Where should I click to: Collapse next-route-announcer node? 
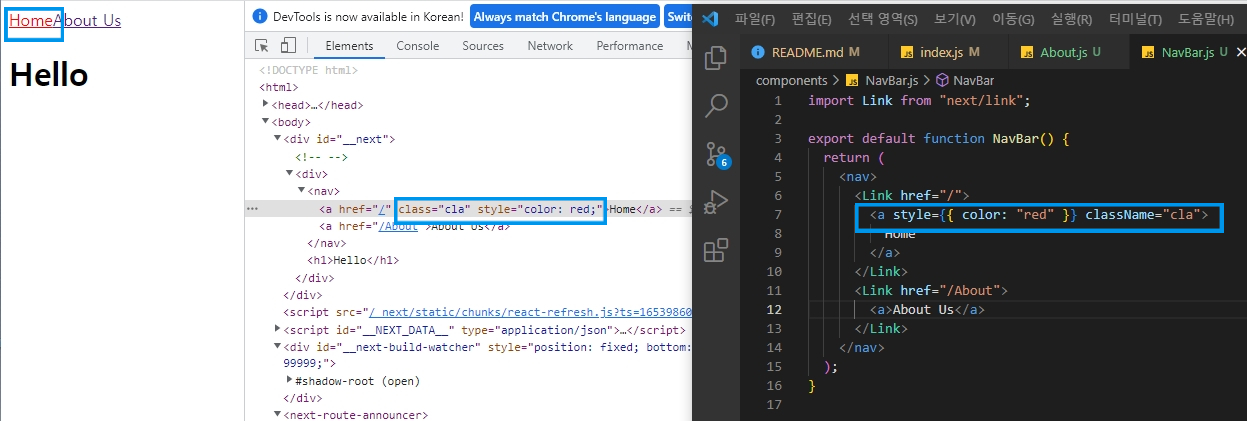click(x=278, y=415)
